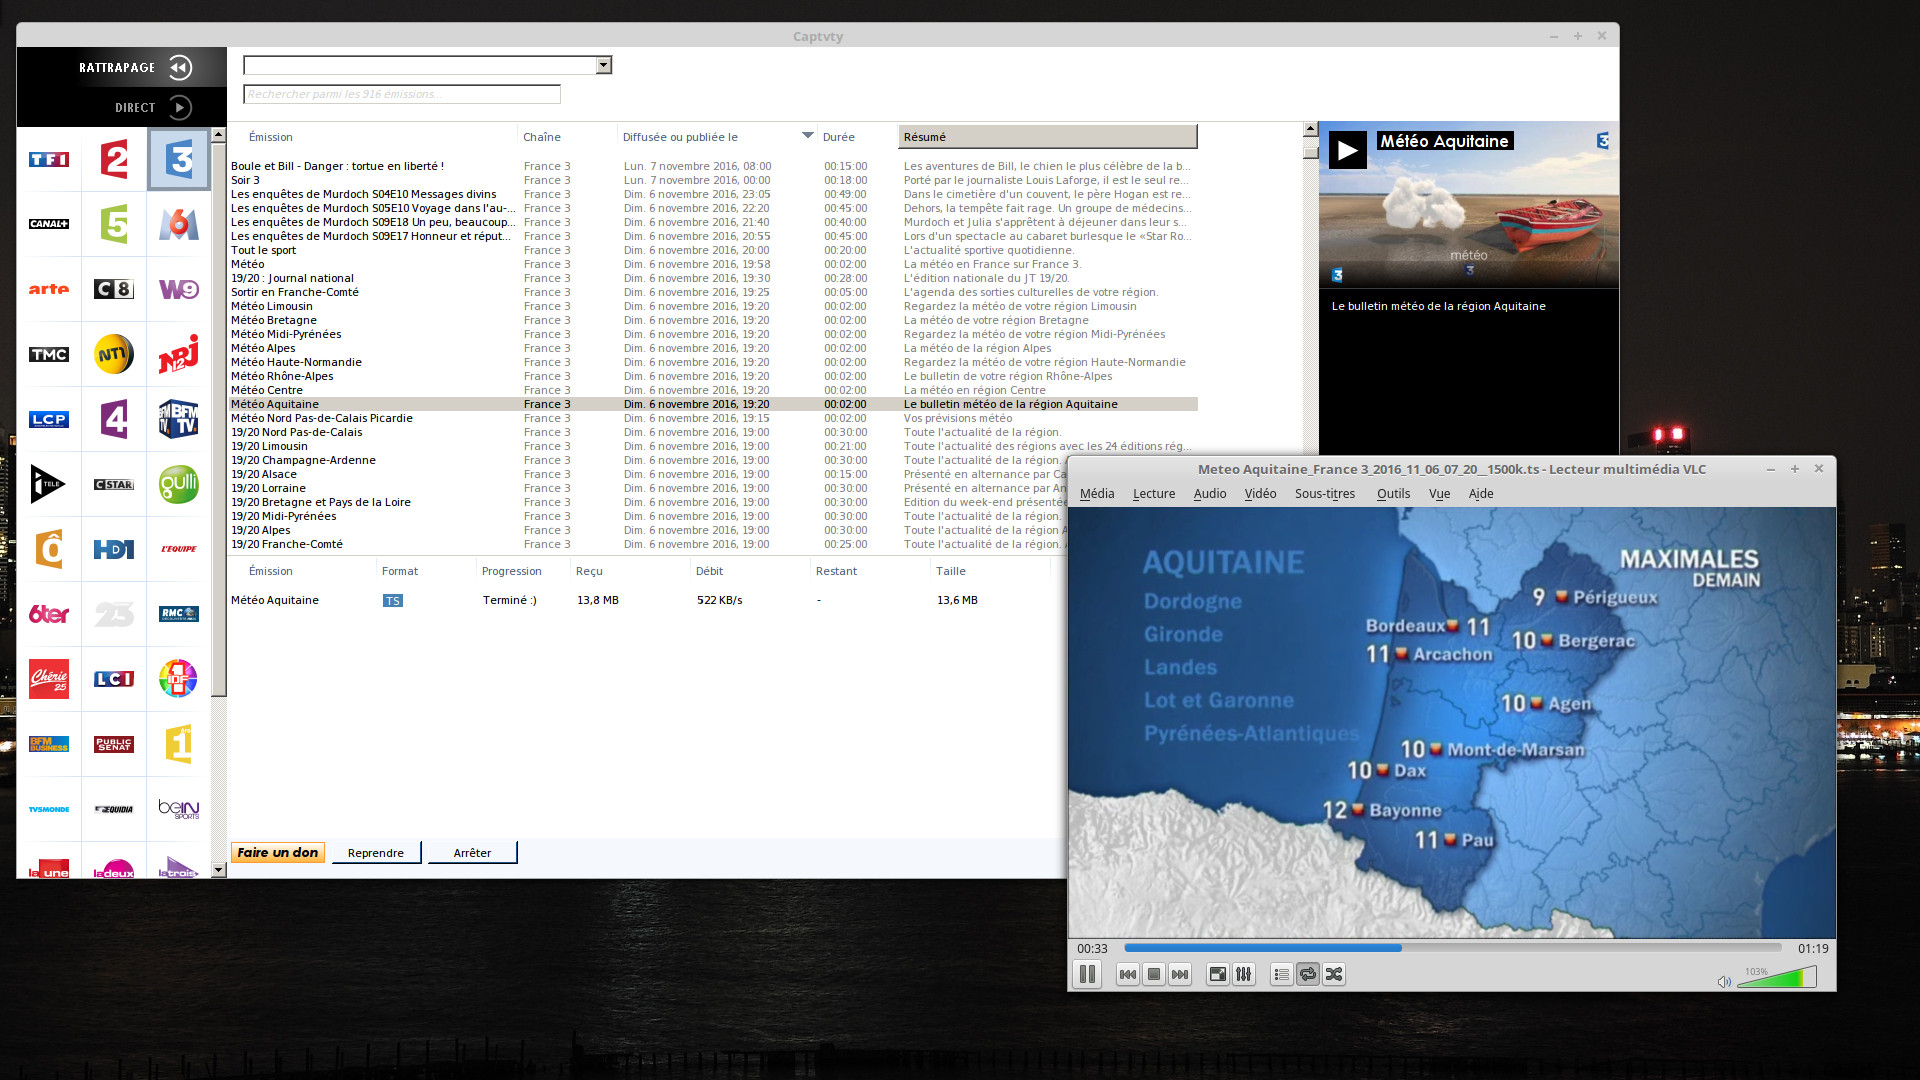Select the France 2 channel logo
Viewport: 1920px width, 1080px height.
point(114,160)
